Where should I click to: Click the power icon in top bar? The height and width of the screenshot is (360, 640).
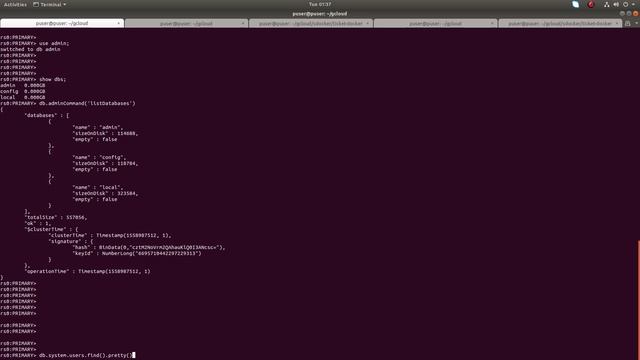625,4
